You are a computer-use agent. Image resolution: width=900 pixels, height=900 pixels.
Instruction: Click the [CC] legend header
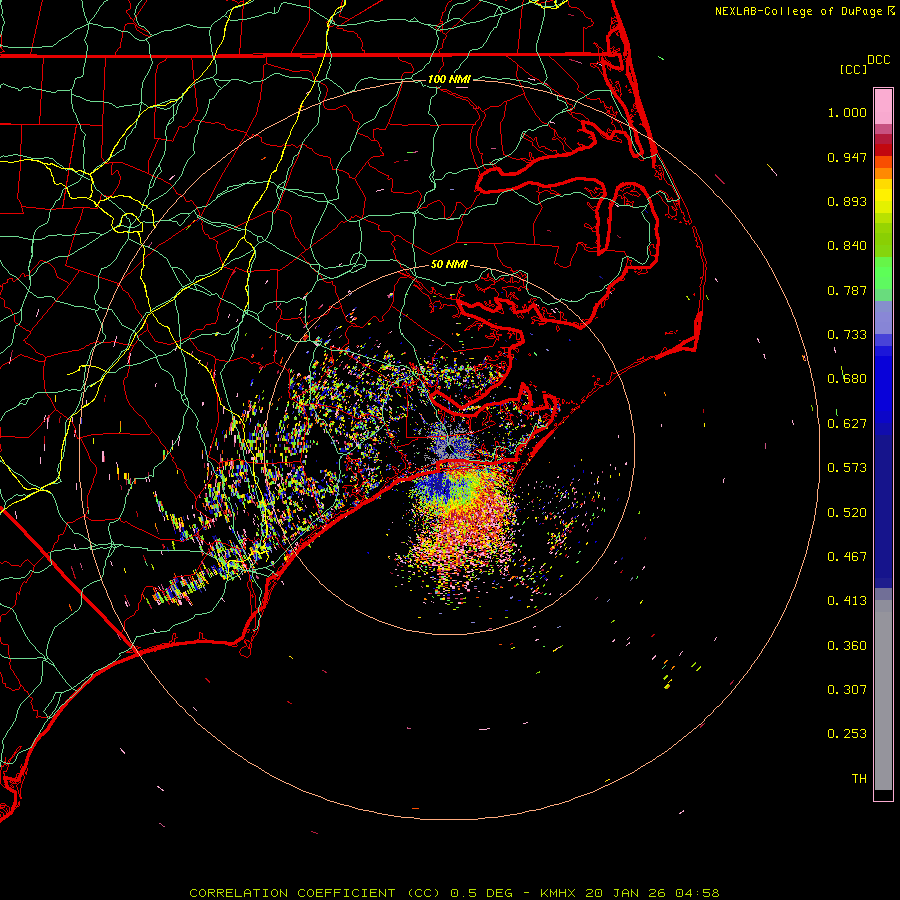pos(853,69)
